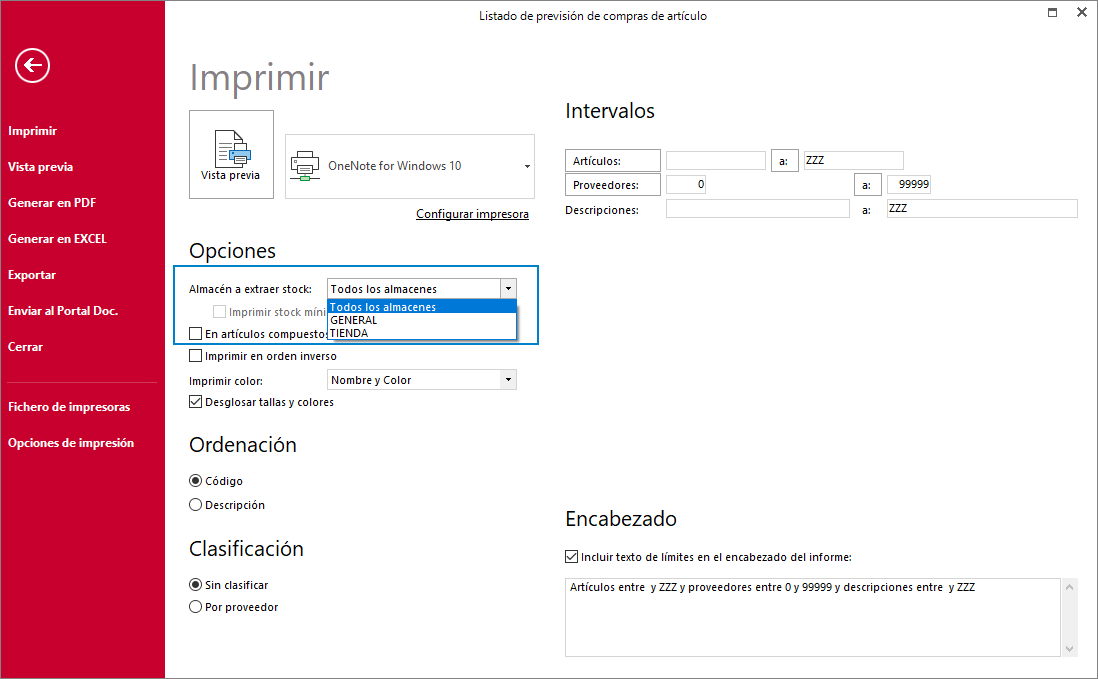Open Generar en PDF in sidebar

coord(52,203)
